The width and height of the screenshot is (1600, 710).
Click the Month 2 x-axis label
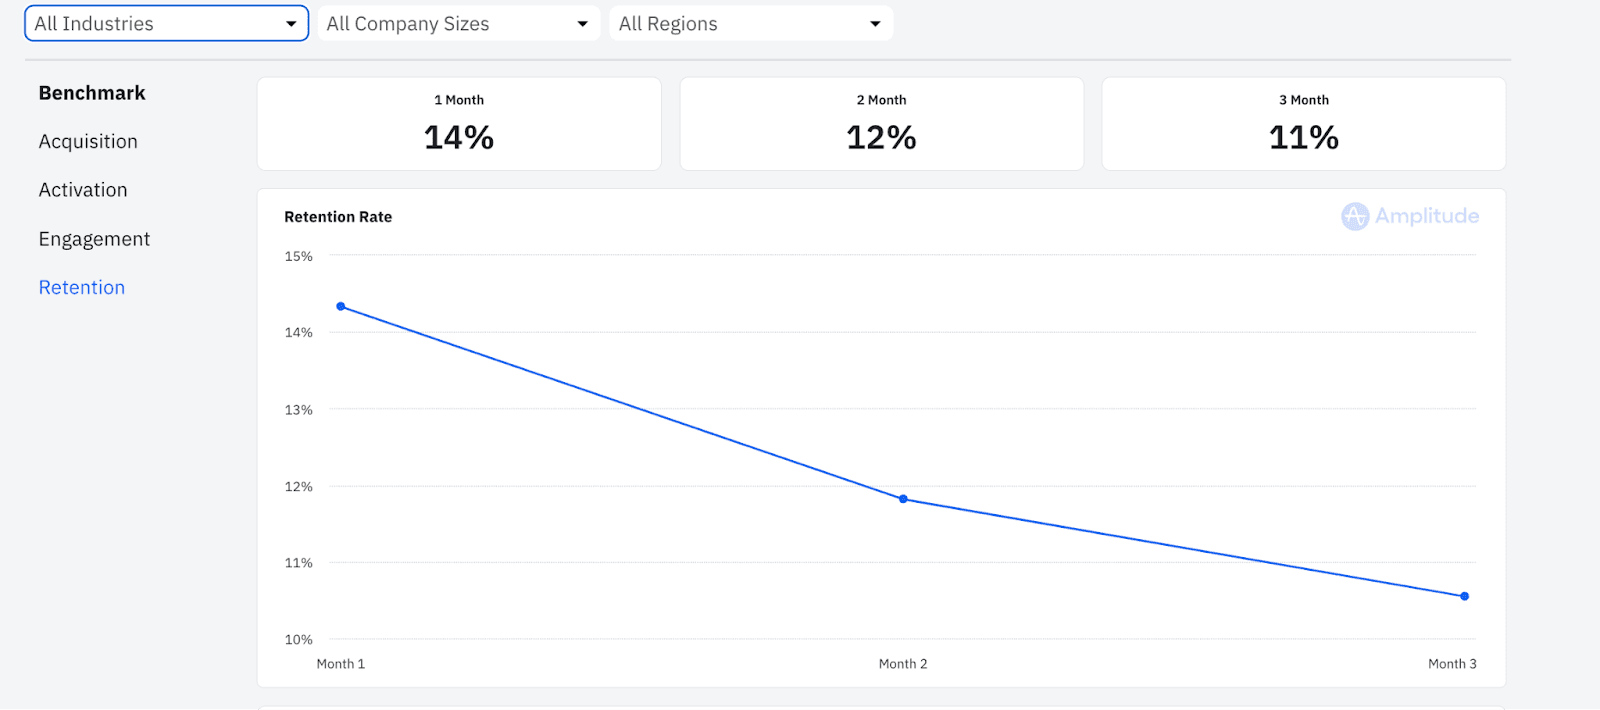point(903,664)
